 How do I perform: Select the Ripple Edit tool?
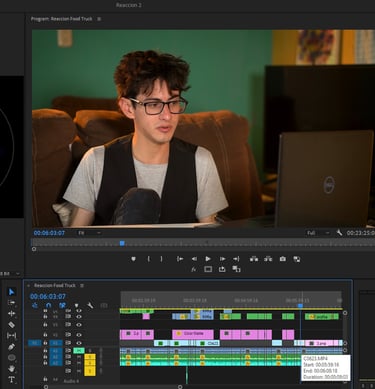pyautogui.click(x=11, y=314)
